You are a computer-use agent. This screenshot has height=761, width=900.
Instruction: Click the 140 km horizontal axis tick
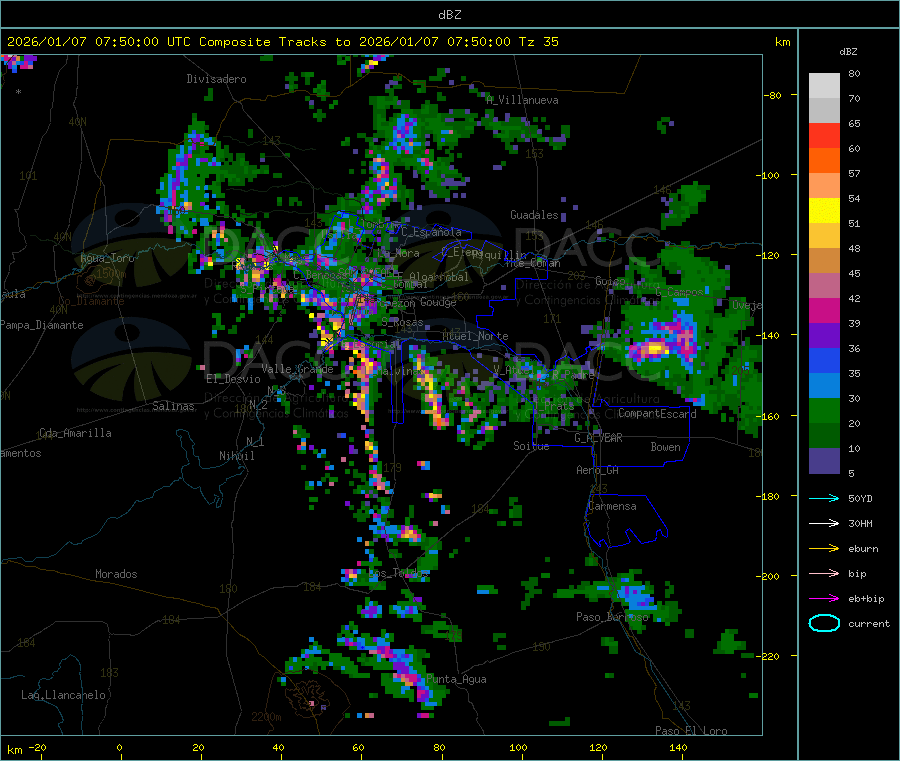coord(678,748)
